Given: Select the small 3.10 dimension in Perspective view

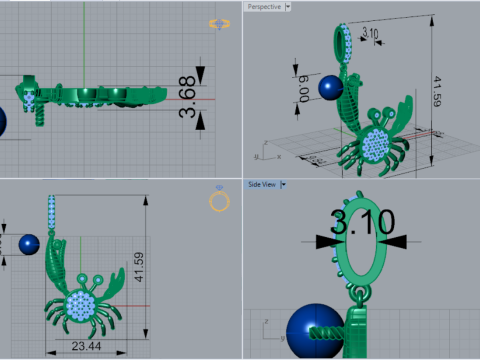Looking at the screenshot, I should tap(370, 33).
